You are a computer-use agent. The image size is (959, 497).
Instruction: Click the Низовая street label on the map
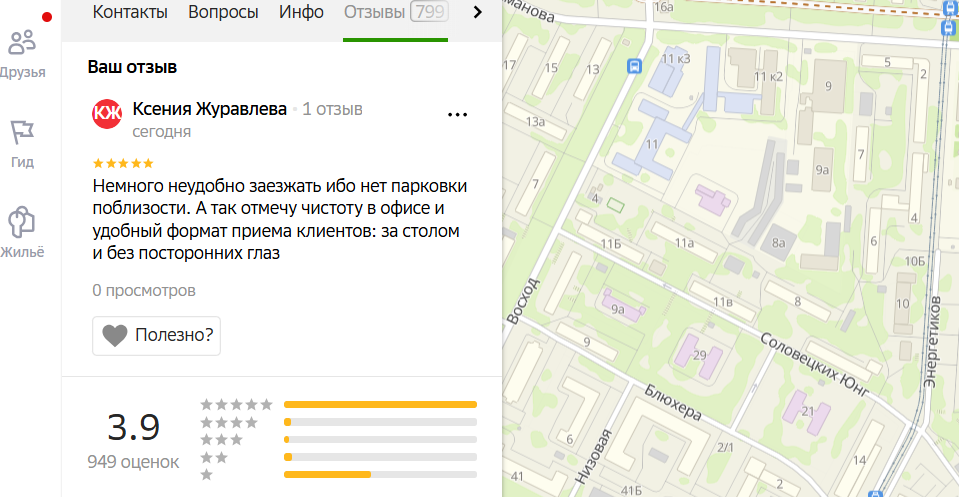point(593,457)
